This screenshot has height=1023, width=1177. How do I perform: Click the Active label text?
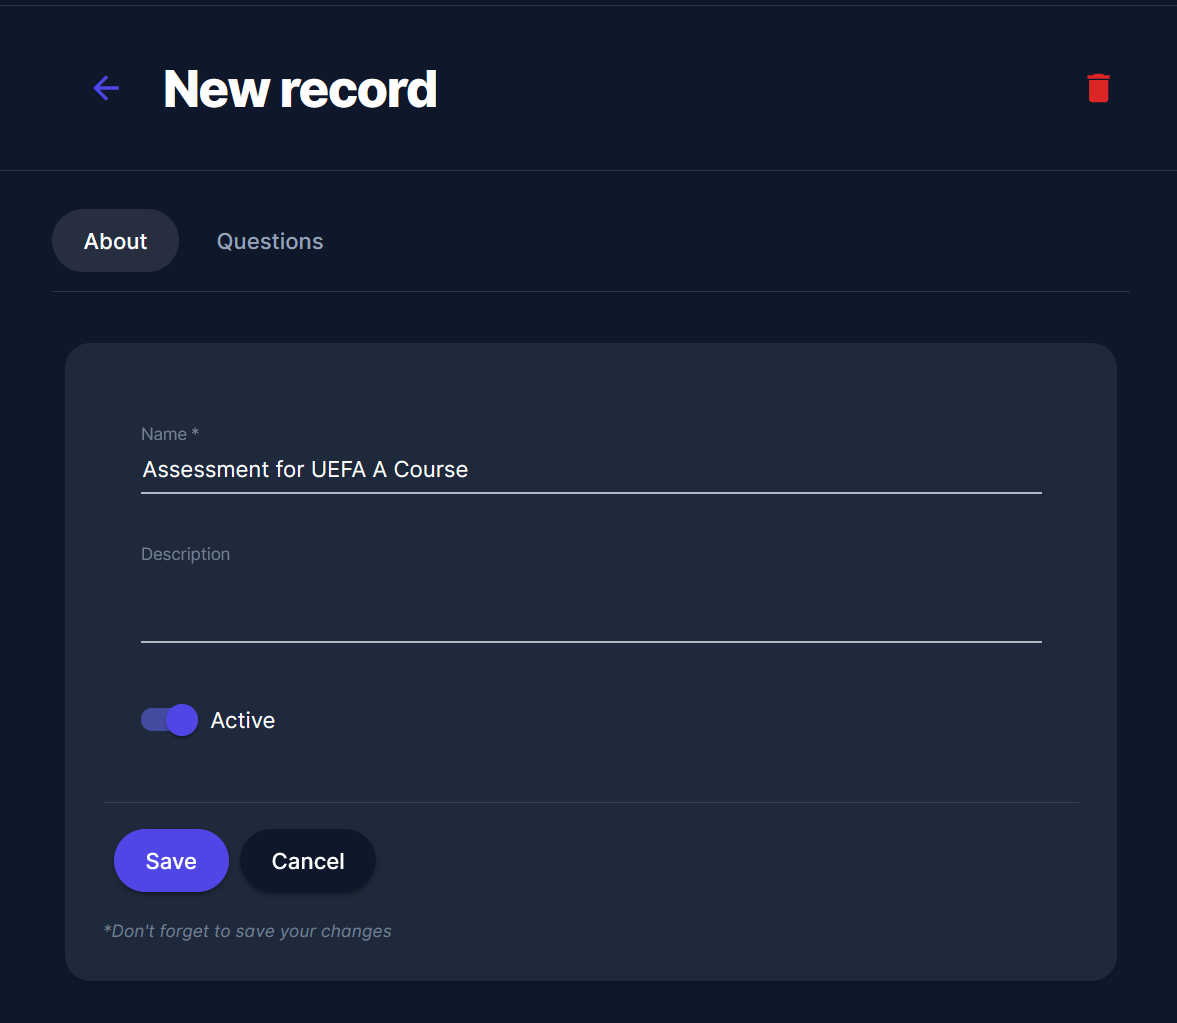pos(243,720)
